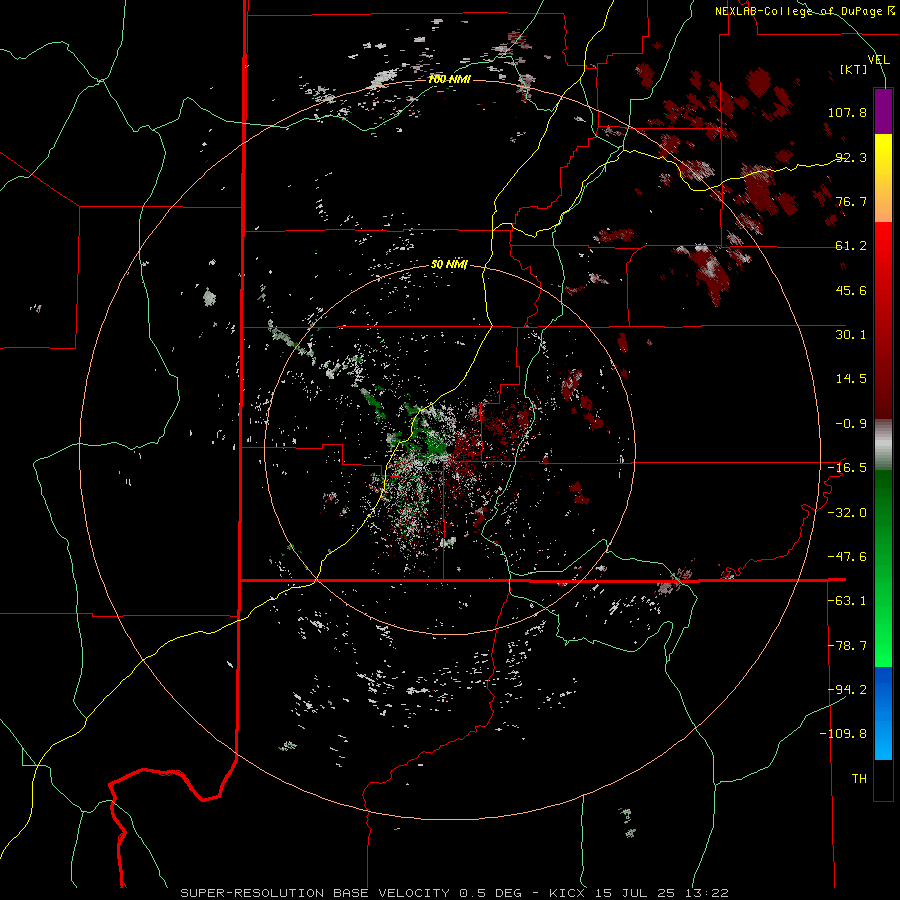Screen dimensions: 900x900
Task: Select the 76.7 velocity scale label
Action: pyautogui.click(x=851, y=201)
